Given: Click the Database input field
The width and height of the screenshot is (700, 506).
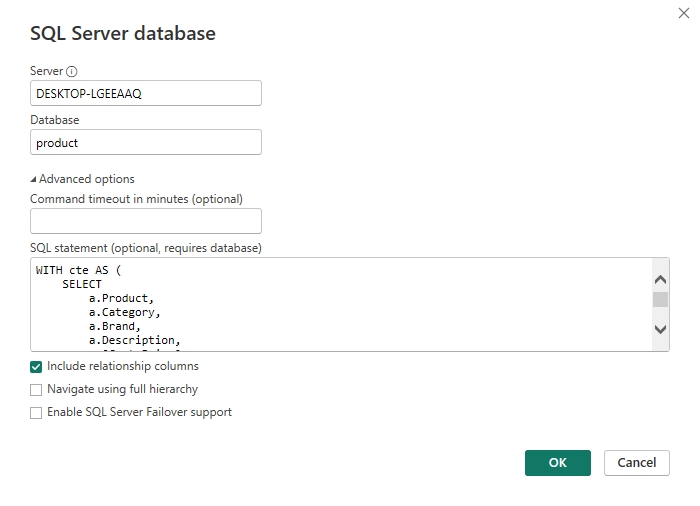Looking at the screenshot, I should pyautogui.click(x=146, y=142).
